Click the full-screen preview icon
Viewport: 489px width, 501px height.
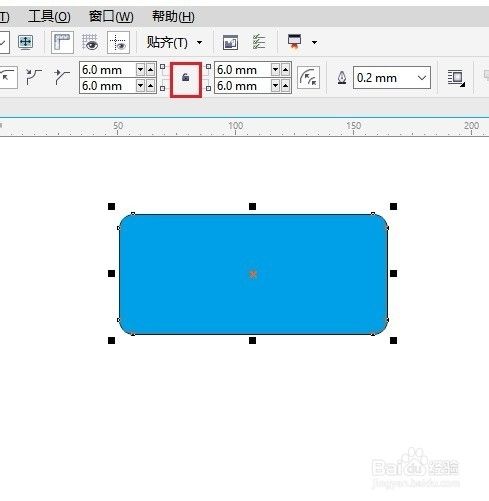pyautogui.click(x=26, y=42)
